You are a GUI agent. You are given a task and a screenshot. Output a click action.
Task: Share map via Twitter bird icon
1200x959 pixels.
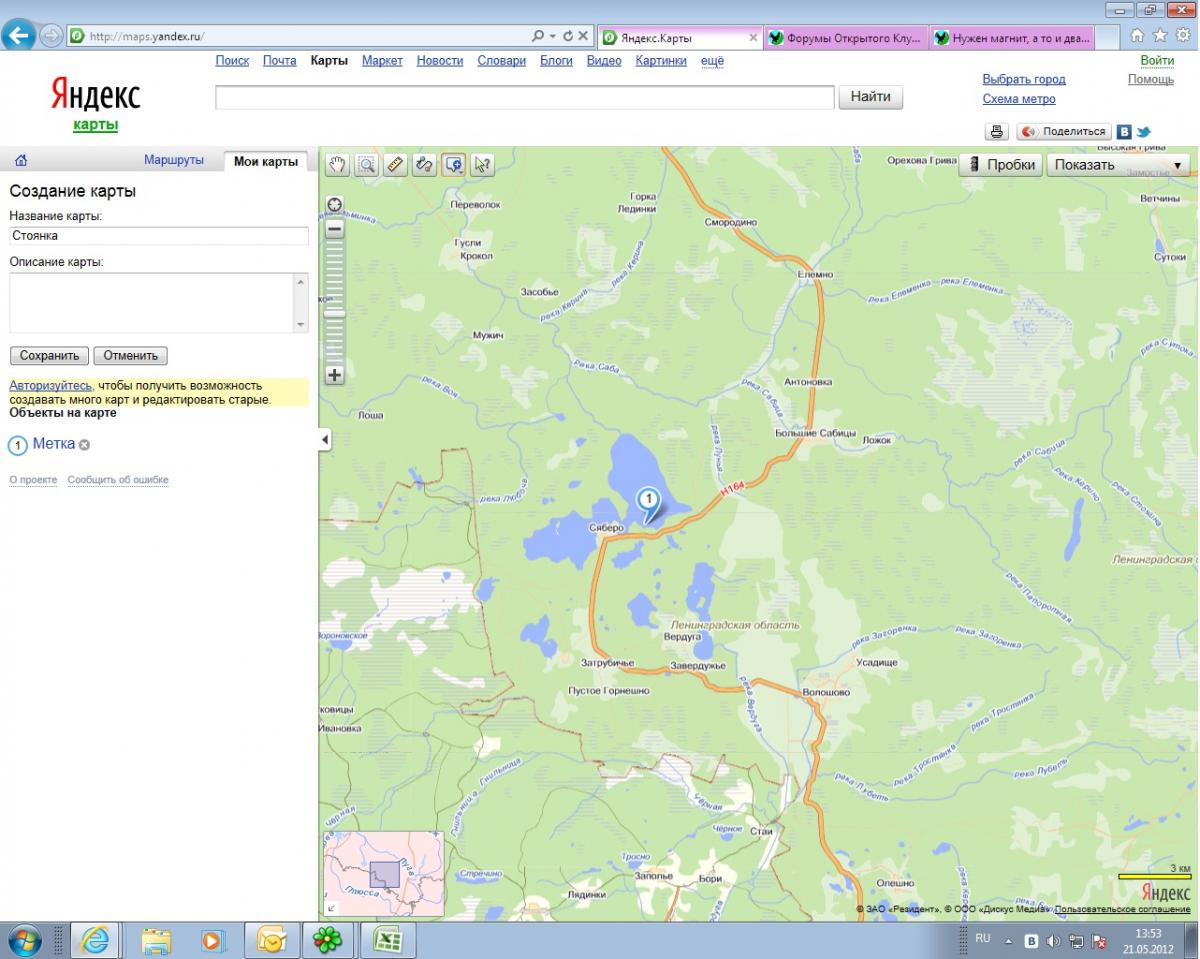point(1143,132)
